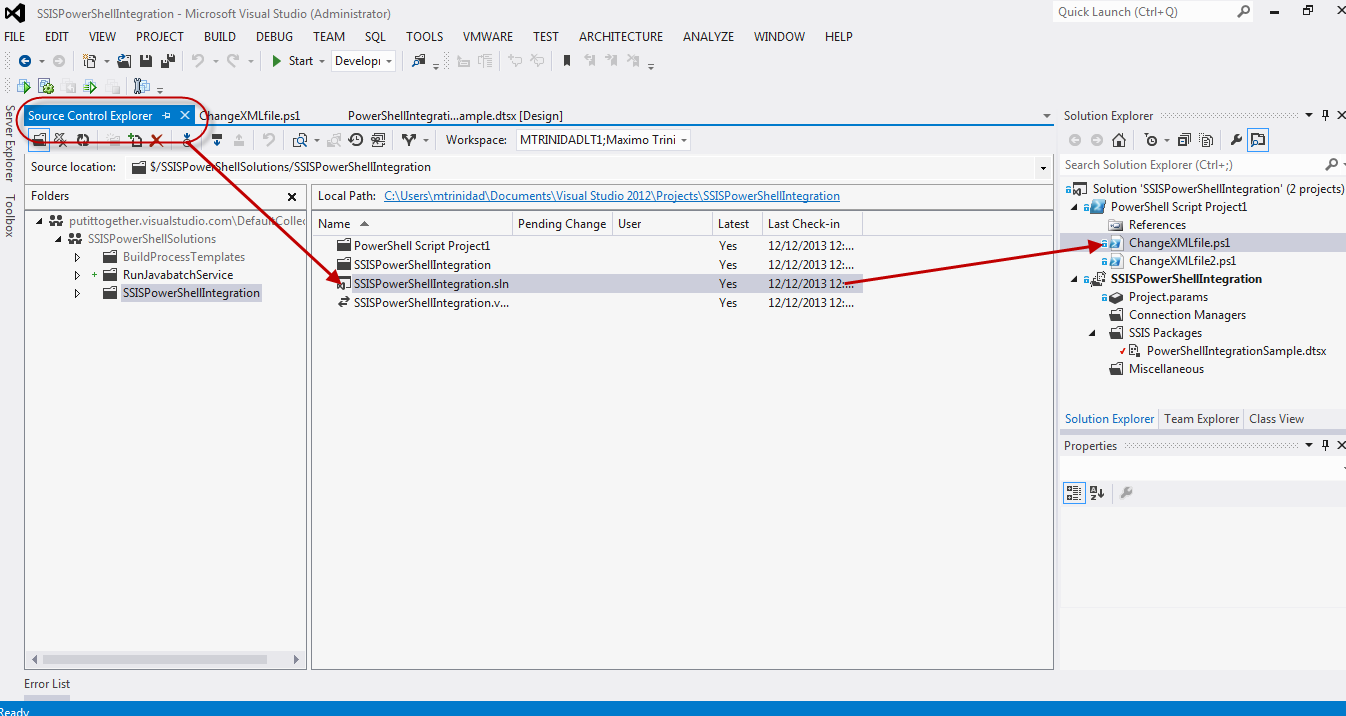
Task: Click the Last Check-in column header
Action: click(812, 224)
